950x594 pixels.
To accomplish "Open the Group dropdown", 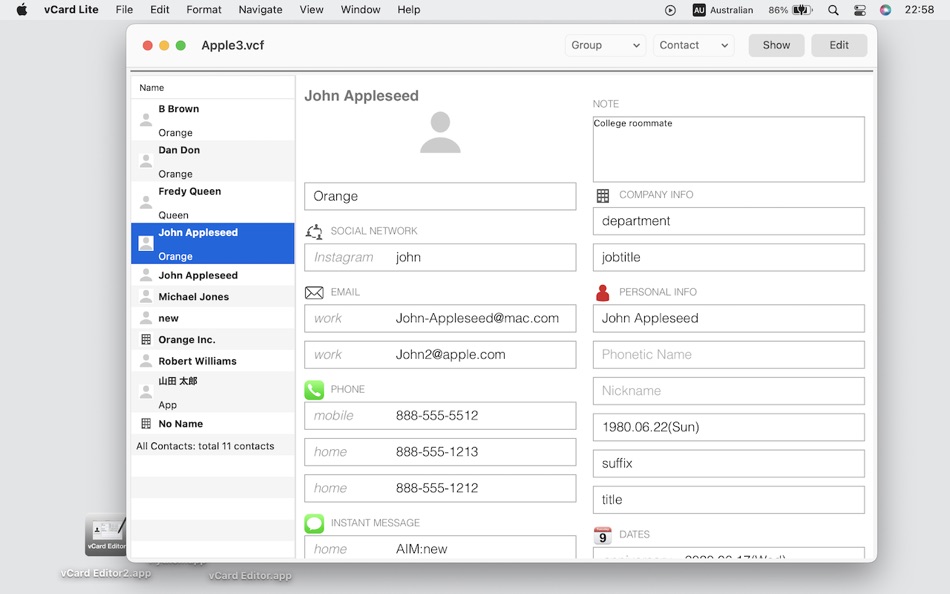I will point(605,45).
